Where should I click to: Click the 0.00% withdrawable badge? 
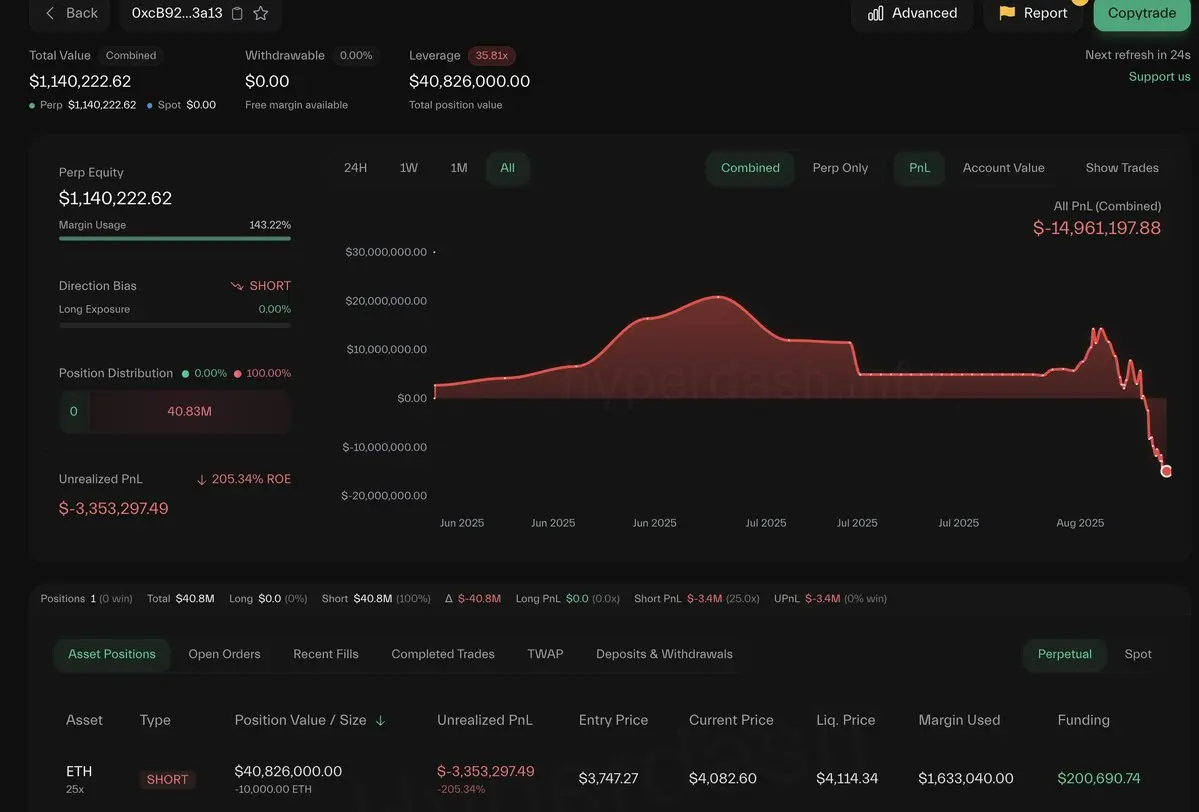(x=356, y=56)
